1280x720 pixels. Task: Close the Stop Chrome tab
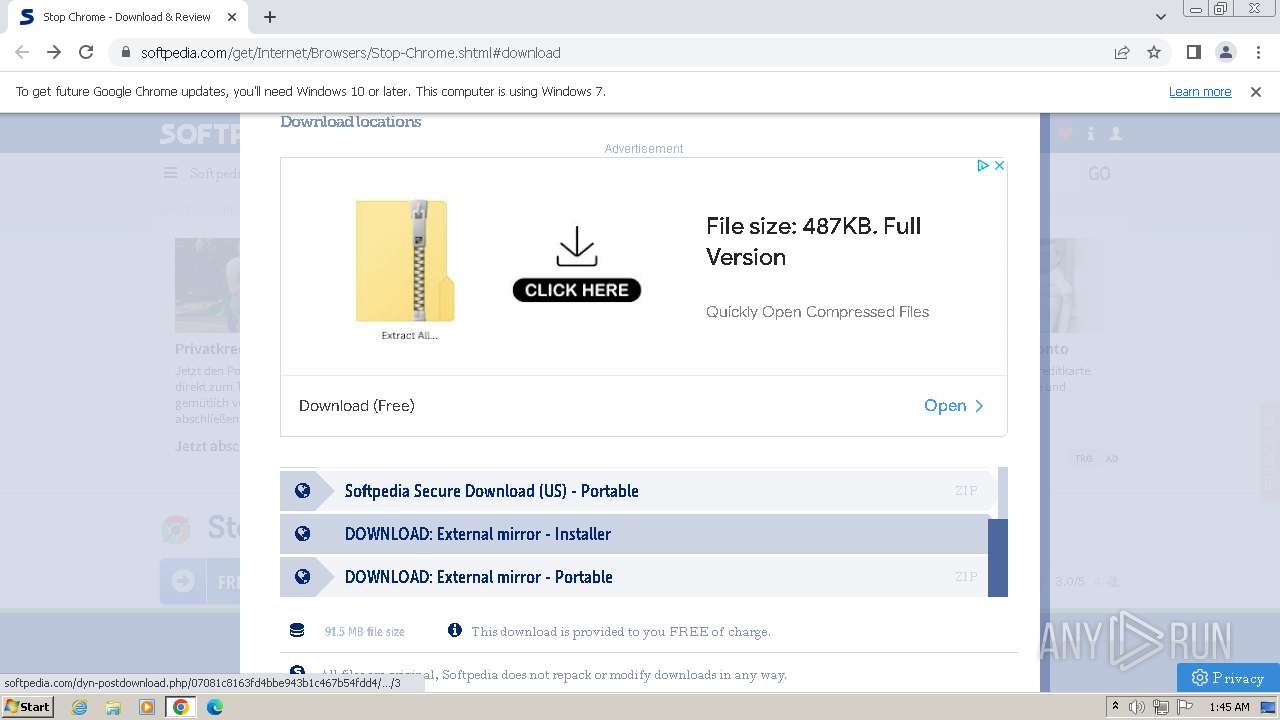232,17
